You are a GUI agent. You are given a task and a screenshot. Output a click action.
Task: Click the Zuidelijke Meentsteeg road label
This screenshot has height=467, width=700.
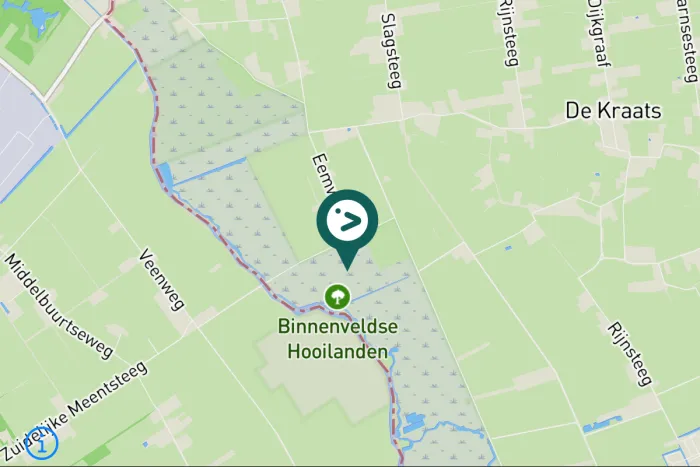pyautogui.click(x=75, y=411)
